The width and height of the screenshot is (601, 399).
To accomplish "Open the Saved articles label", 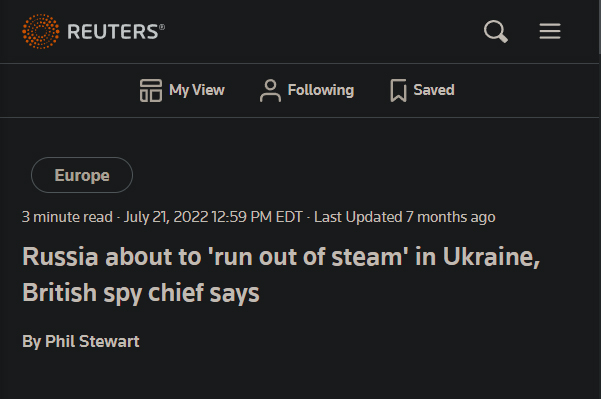I will [434, 90].
